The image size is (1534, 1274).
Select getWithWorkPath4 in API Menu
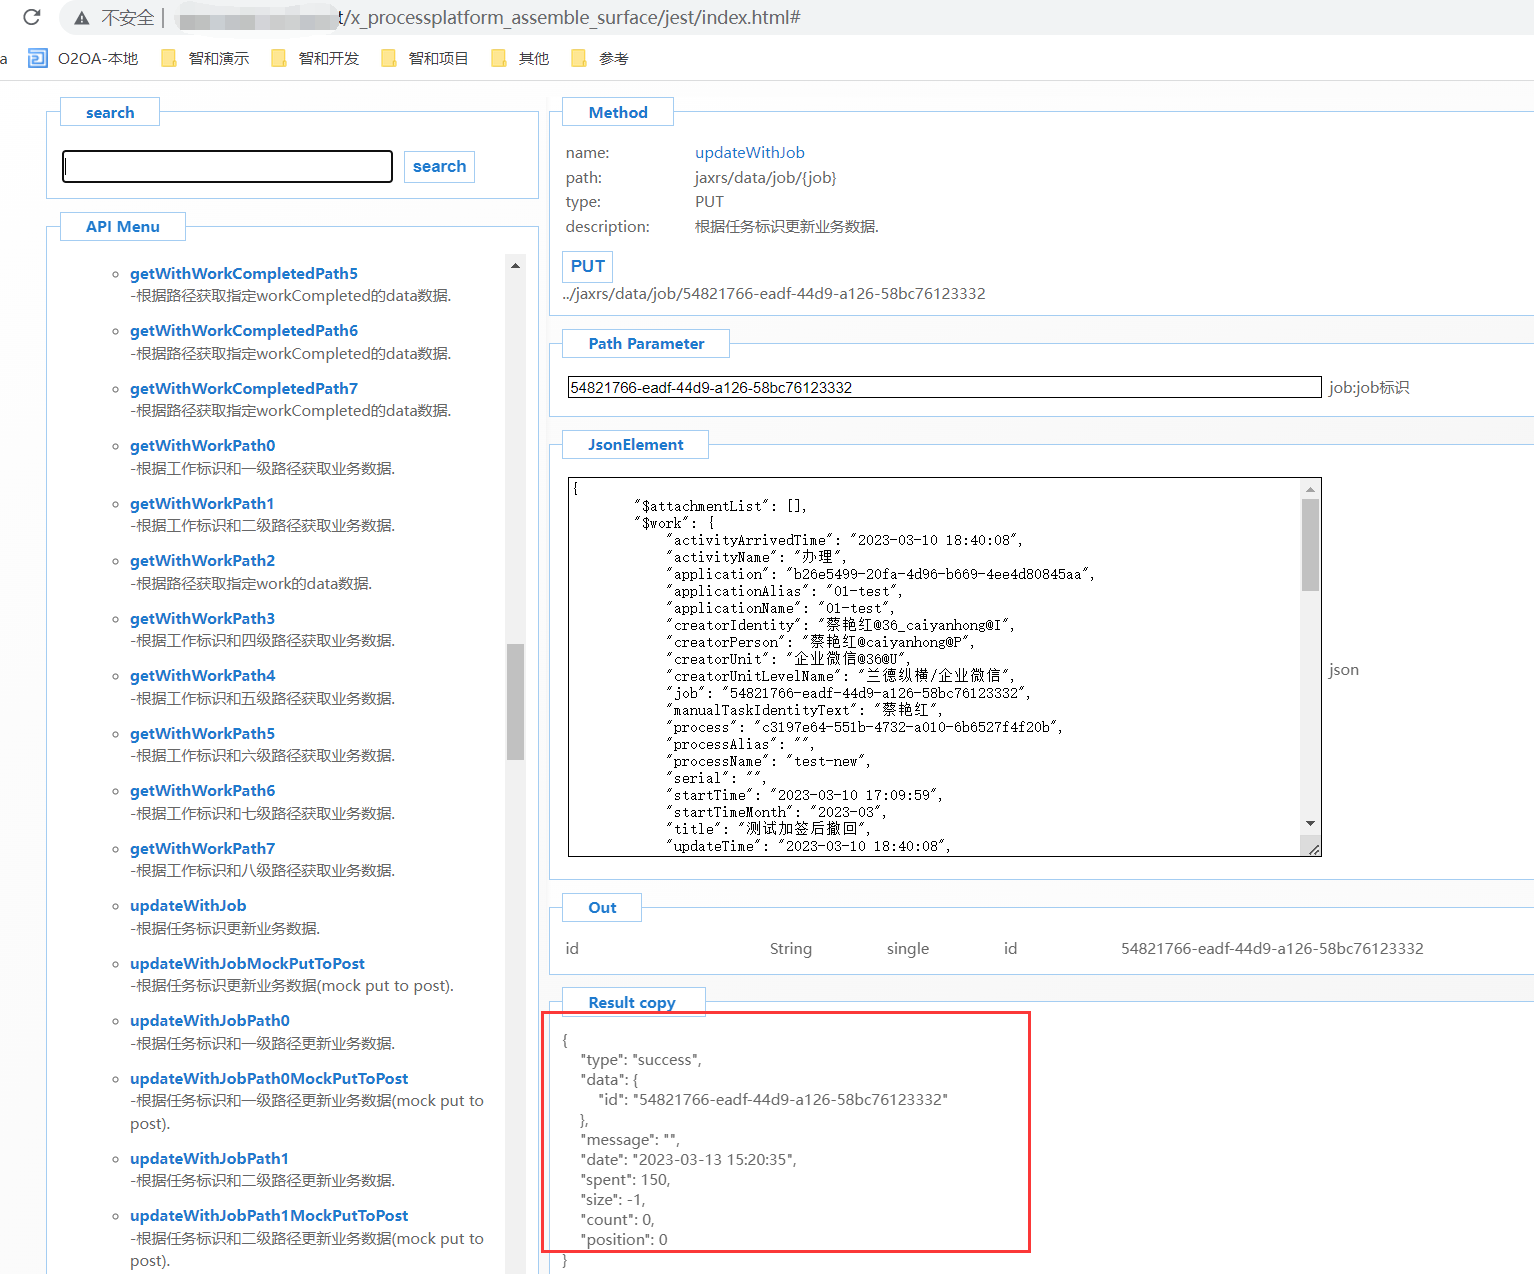pyautogui.click(x=202, y=675)
